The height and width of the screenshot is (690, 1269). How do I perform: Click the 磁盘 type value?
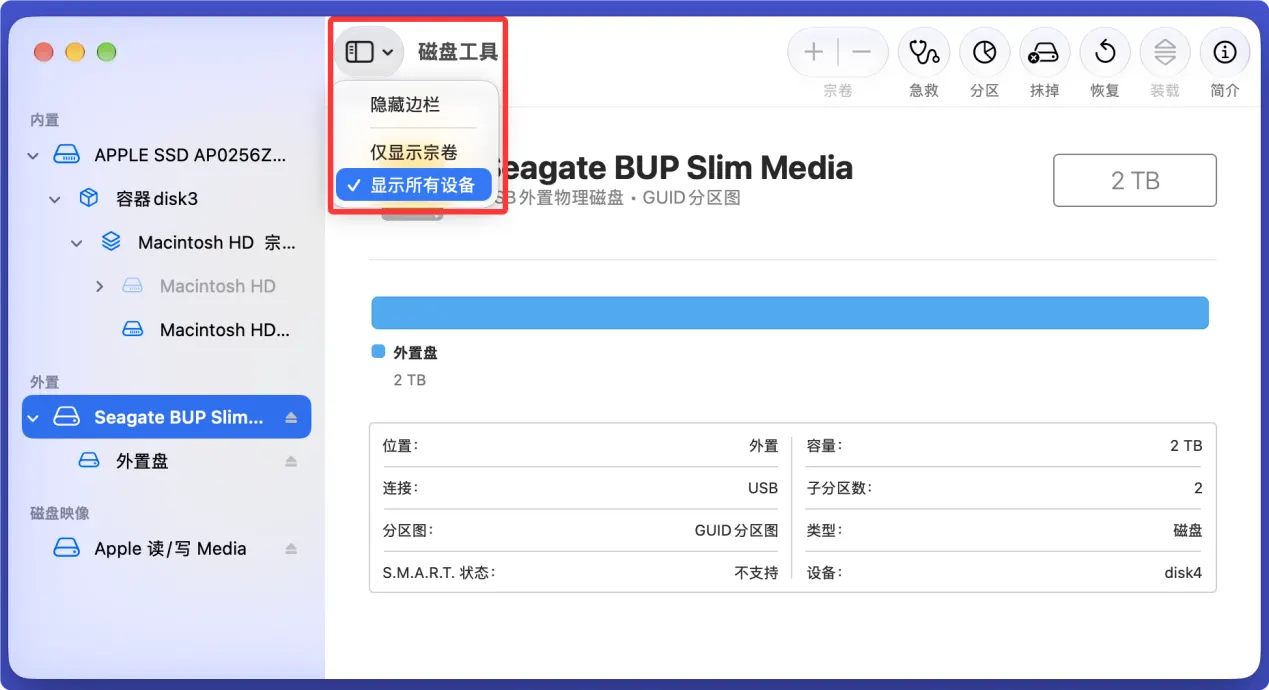pos(1188,530)
